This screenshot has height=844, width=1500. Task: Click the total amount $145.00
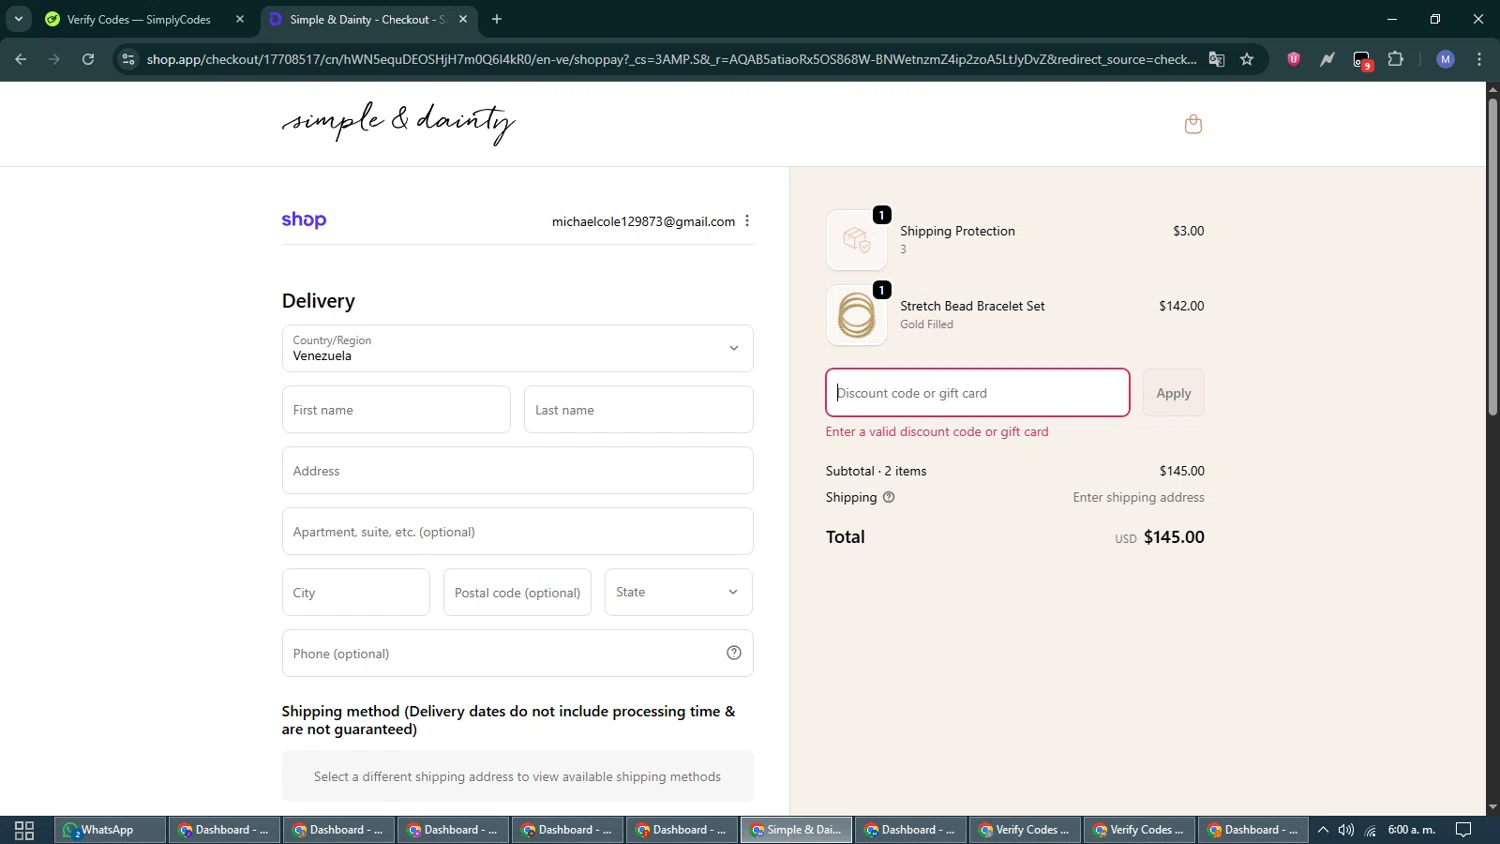[1174, 537]
